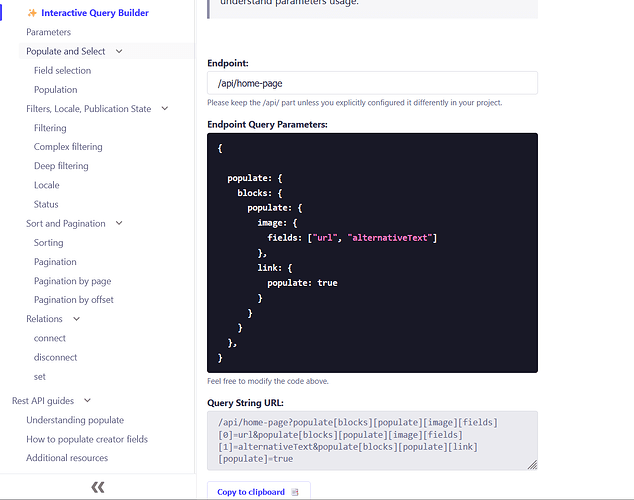Click the Copy to clipboard button

tap(258, 491)
